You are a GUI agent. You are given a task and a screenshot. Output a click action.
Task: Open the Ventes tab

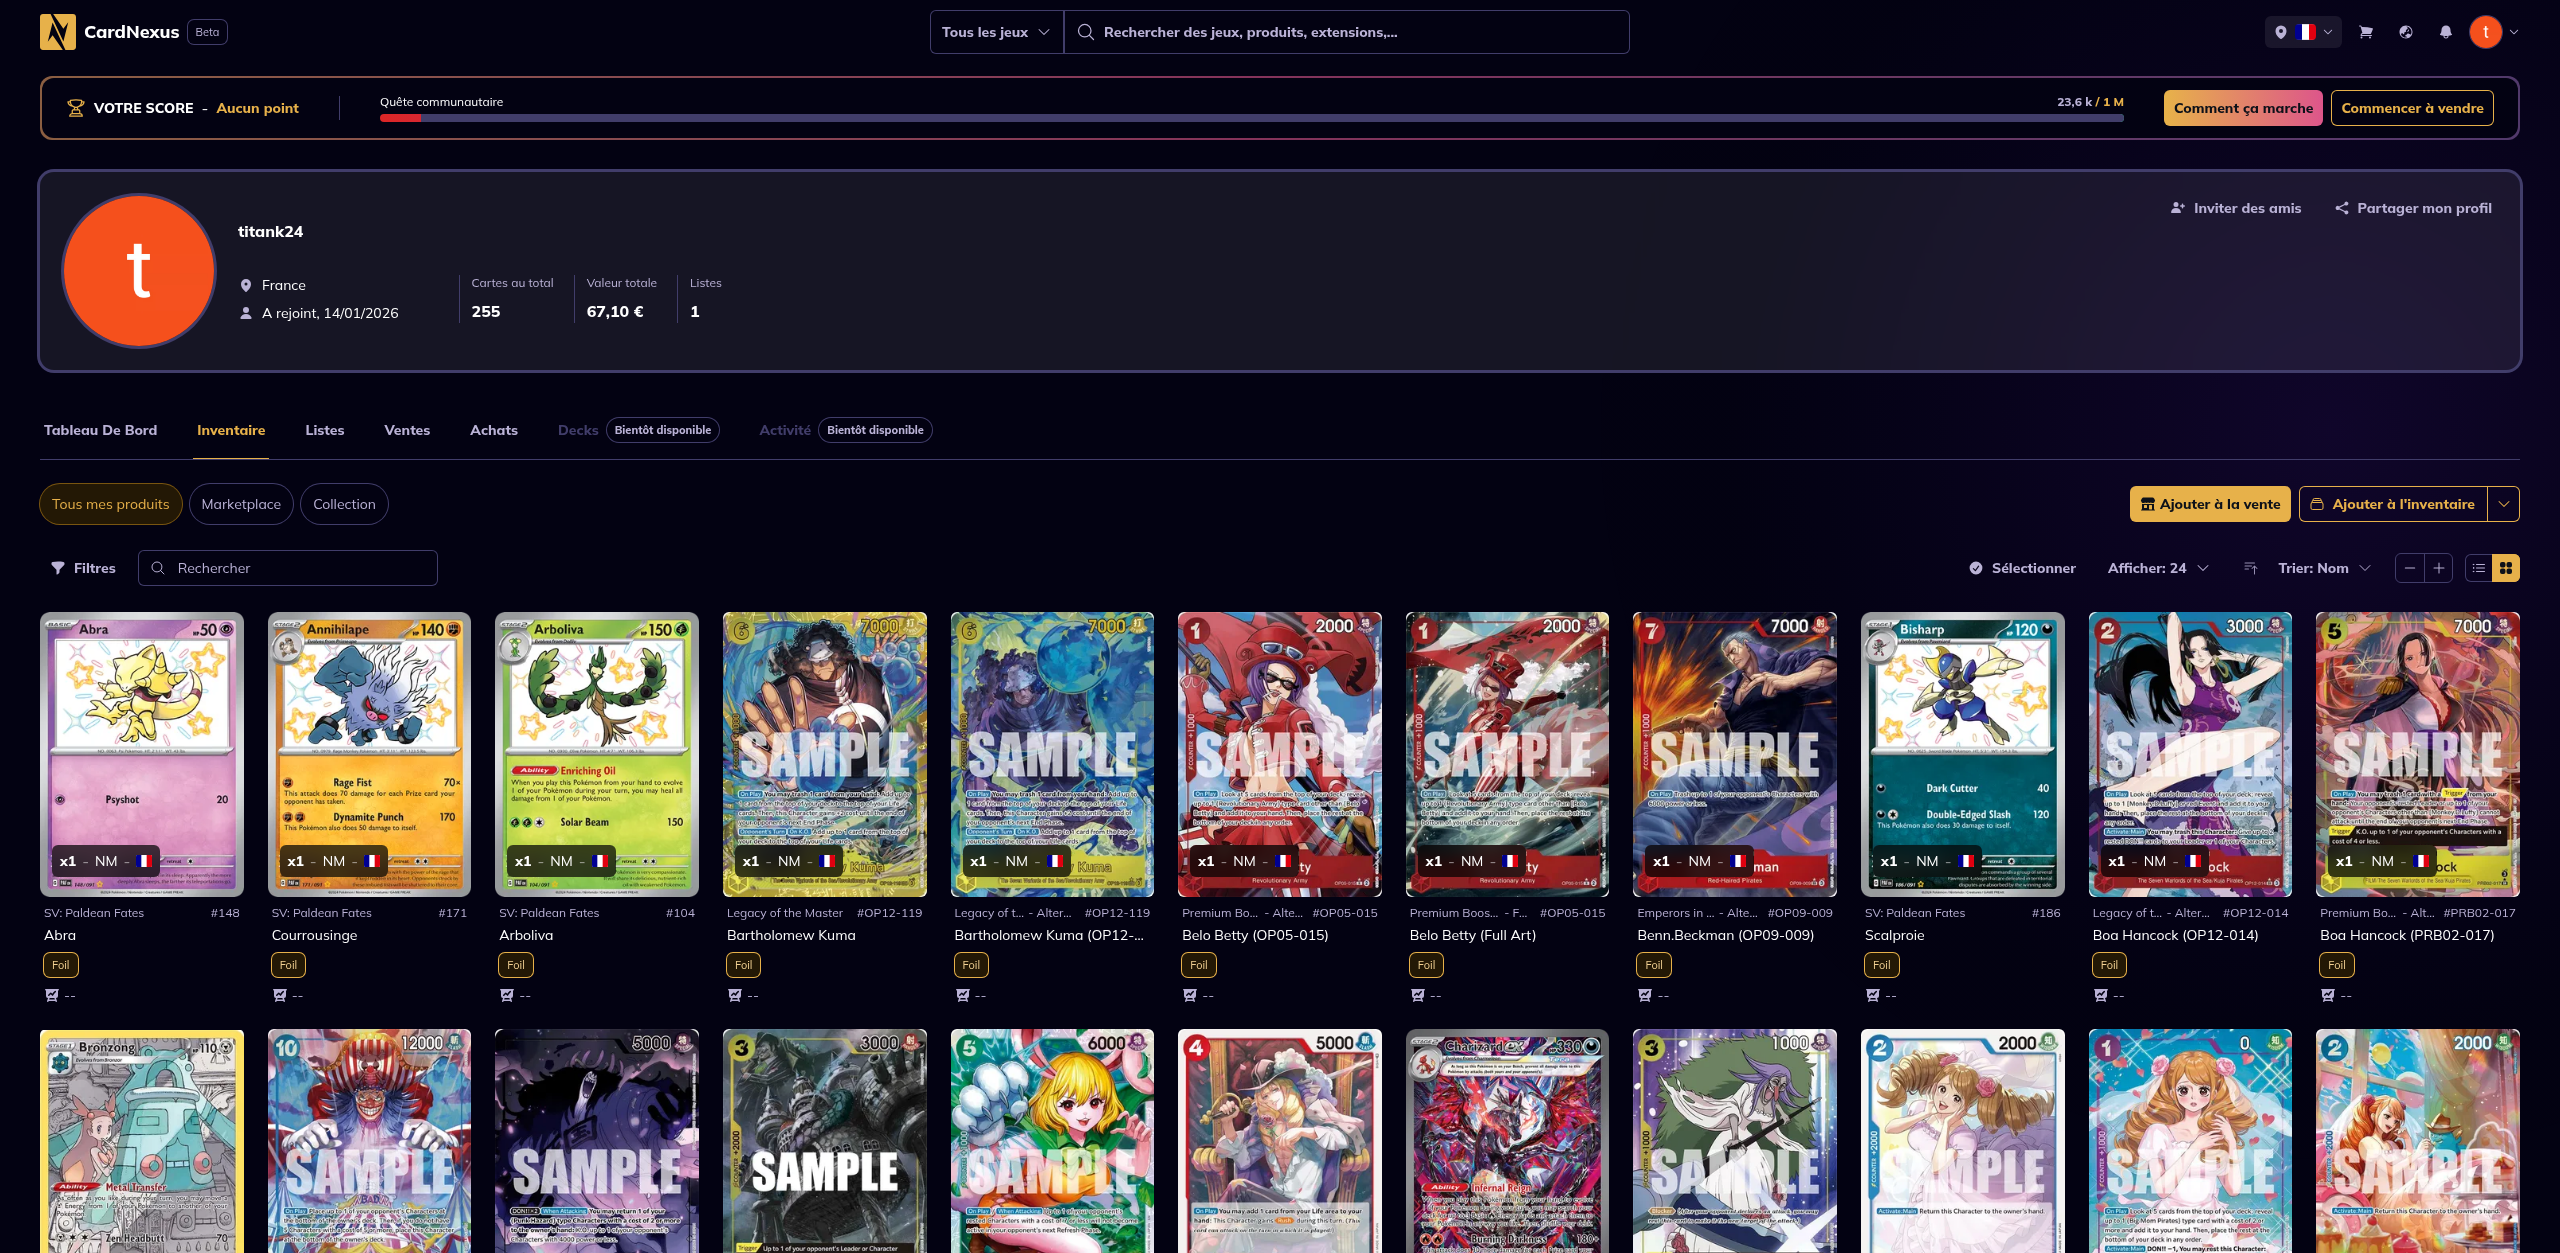[x=406, y=430]
